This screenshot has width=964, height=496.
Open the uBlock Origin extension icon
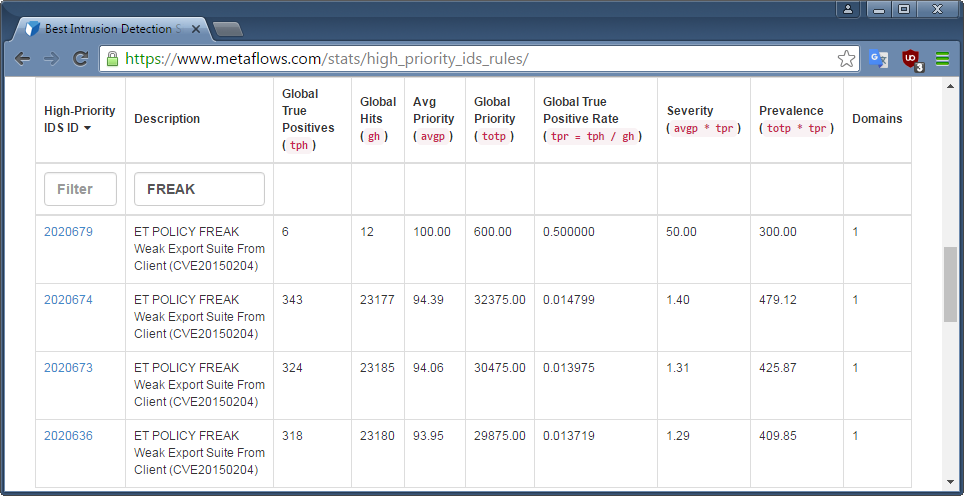click(x=912, y=60)
